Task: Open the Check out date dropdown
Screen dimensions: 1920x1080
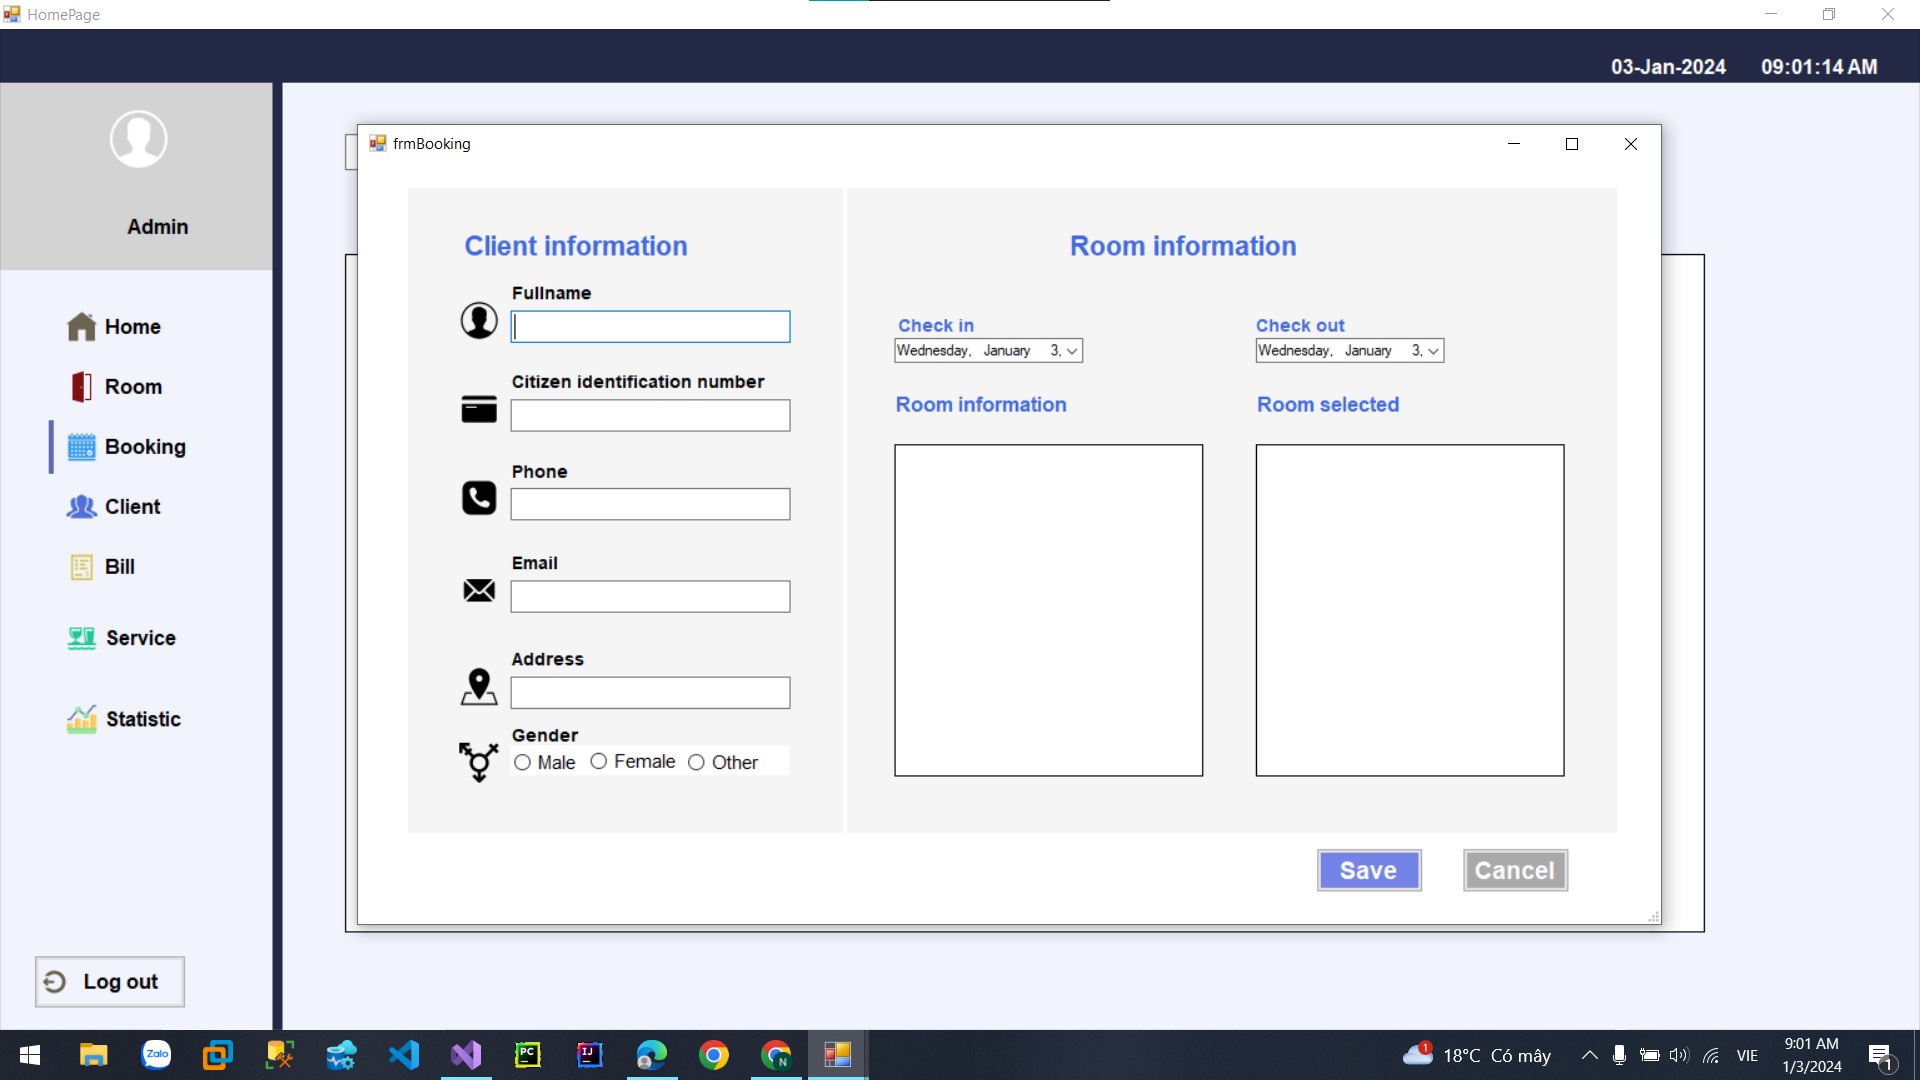Action: [1433, 350]
